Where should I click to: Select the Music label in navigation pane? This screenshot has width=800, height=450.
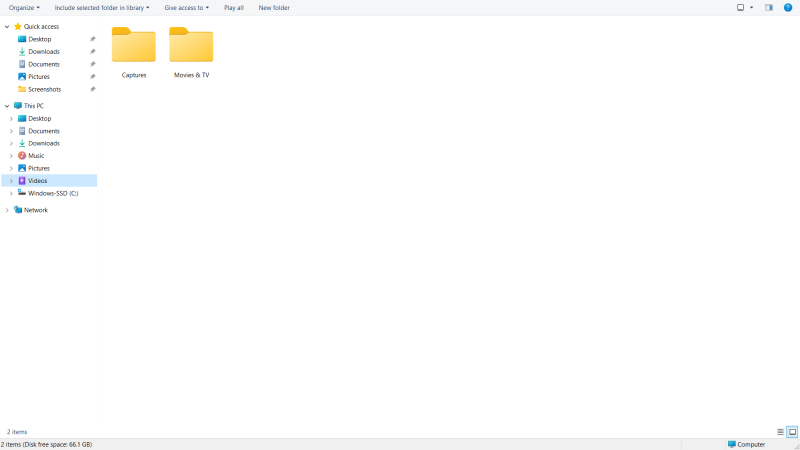pos(36,156)
